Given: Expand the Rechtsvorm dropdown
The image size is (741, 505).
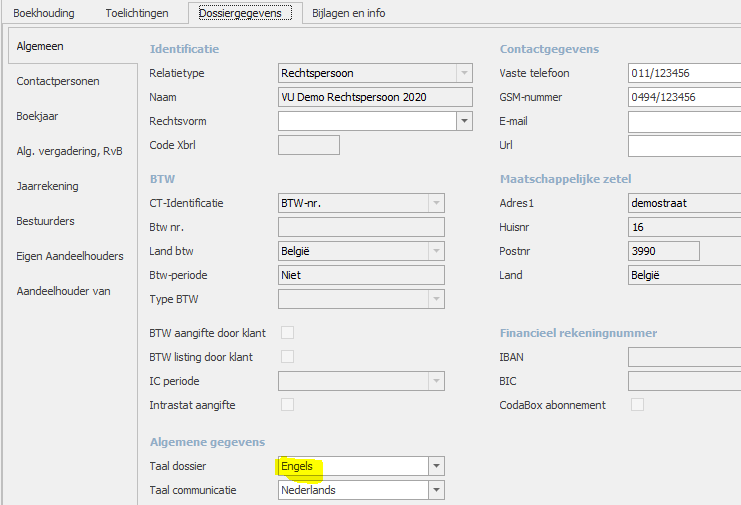Looking at the screenshot, I should click(464, 121).
